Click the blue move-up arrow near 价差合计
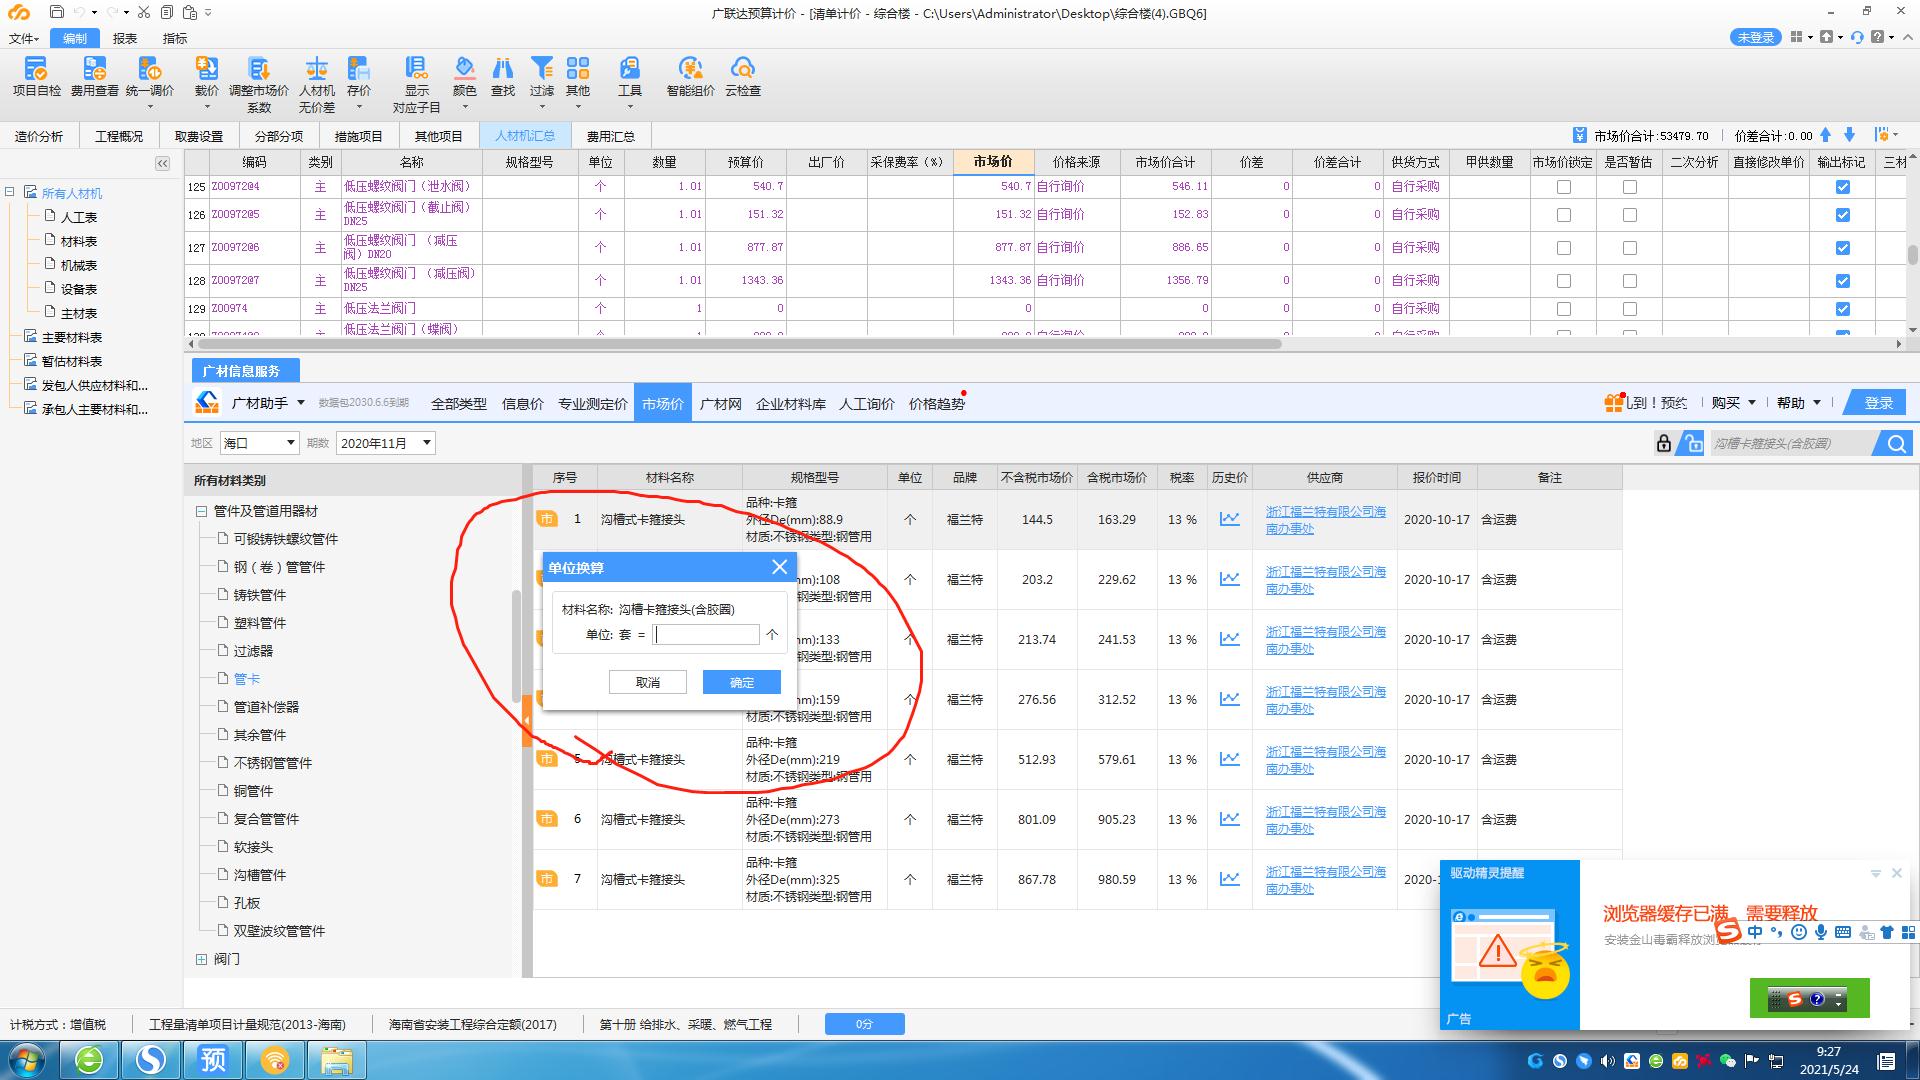 coord(1826,135)
